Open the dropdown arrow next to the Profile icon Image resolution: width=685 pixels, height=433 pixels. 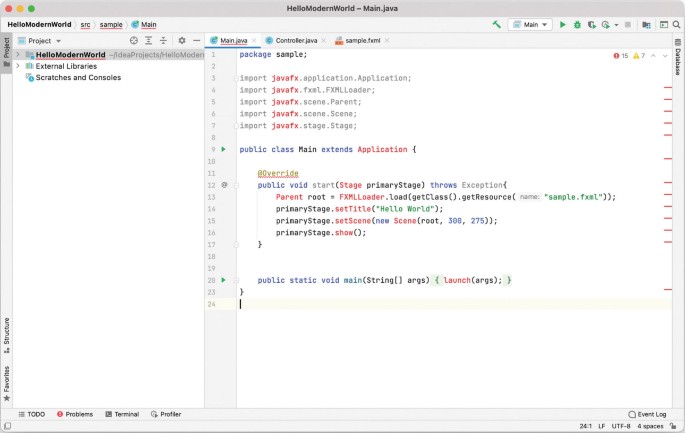tap(616, 25)
